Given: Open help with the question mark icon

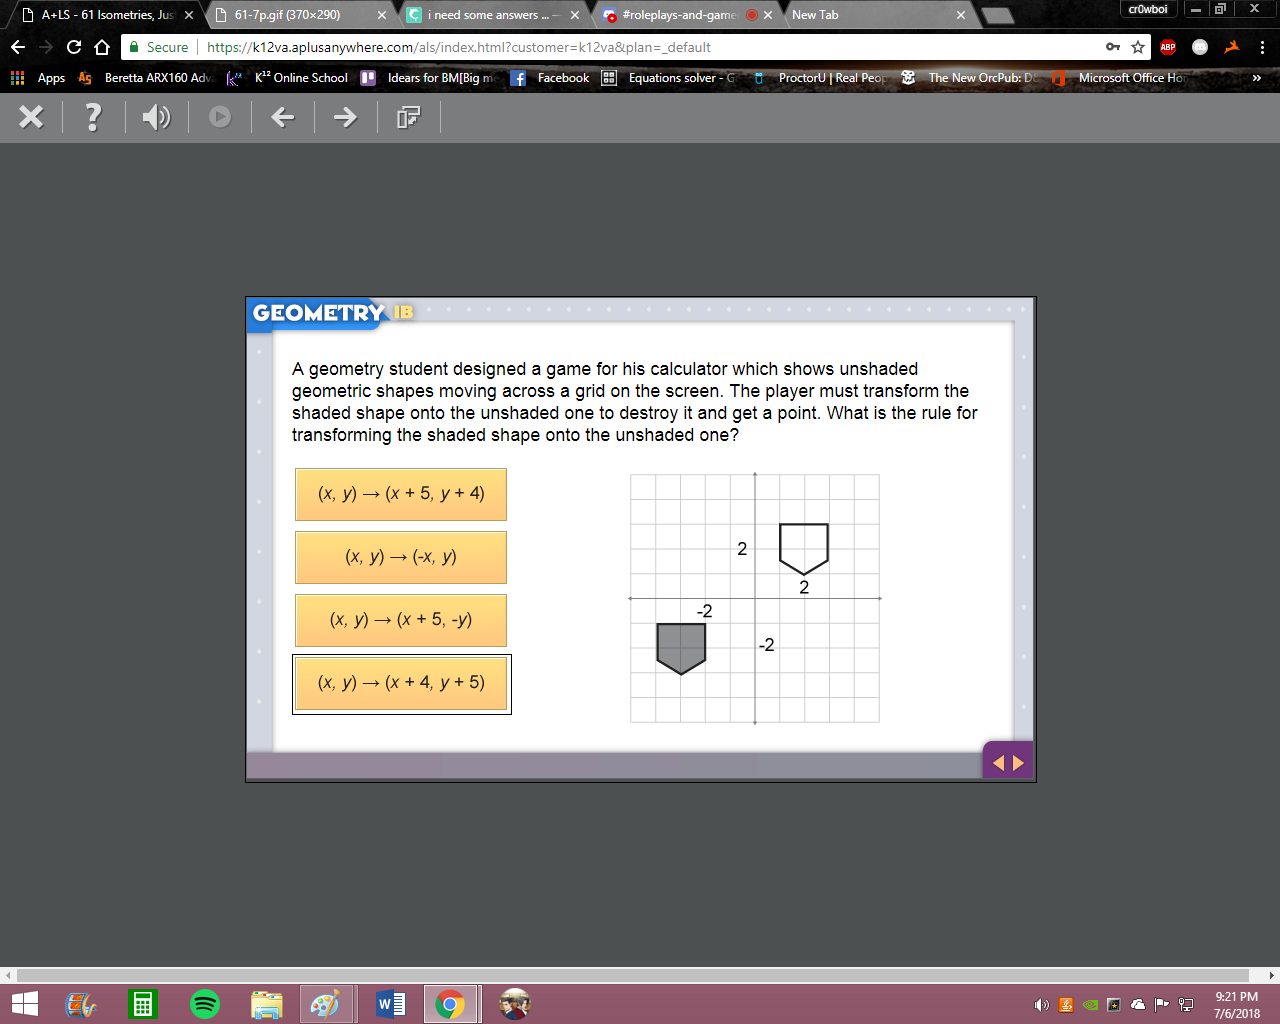Looking at the screenshot, I should 93,117.
